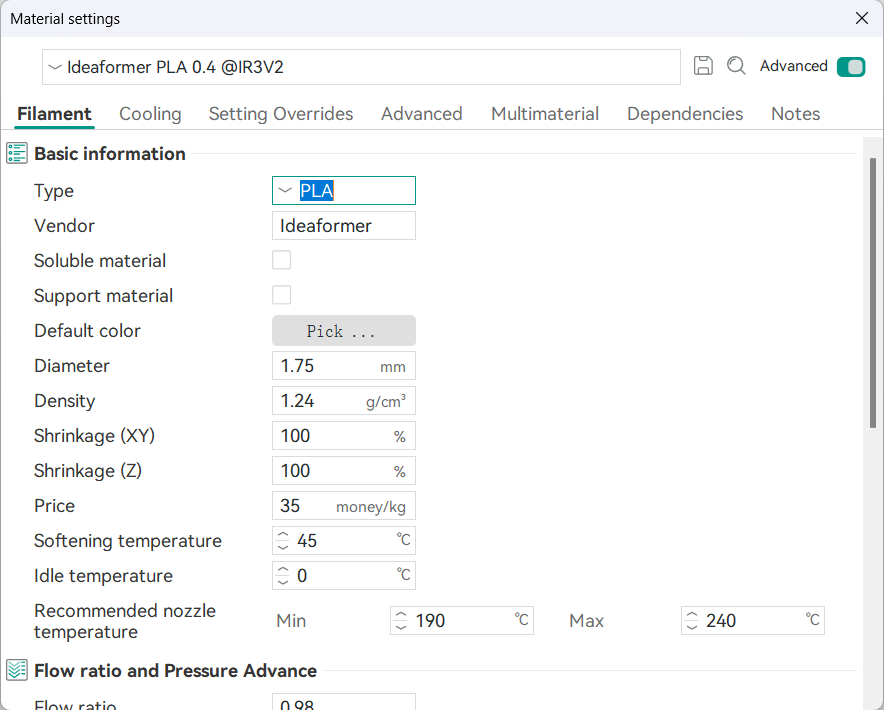Toggle the Advanced mode switch
This screenshot has width=884, height=710.
[851, 67]
